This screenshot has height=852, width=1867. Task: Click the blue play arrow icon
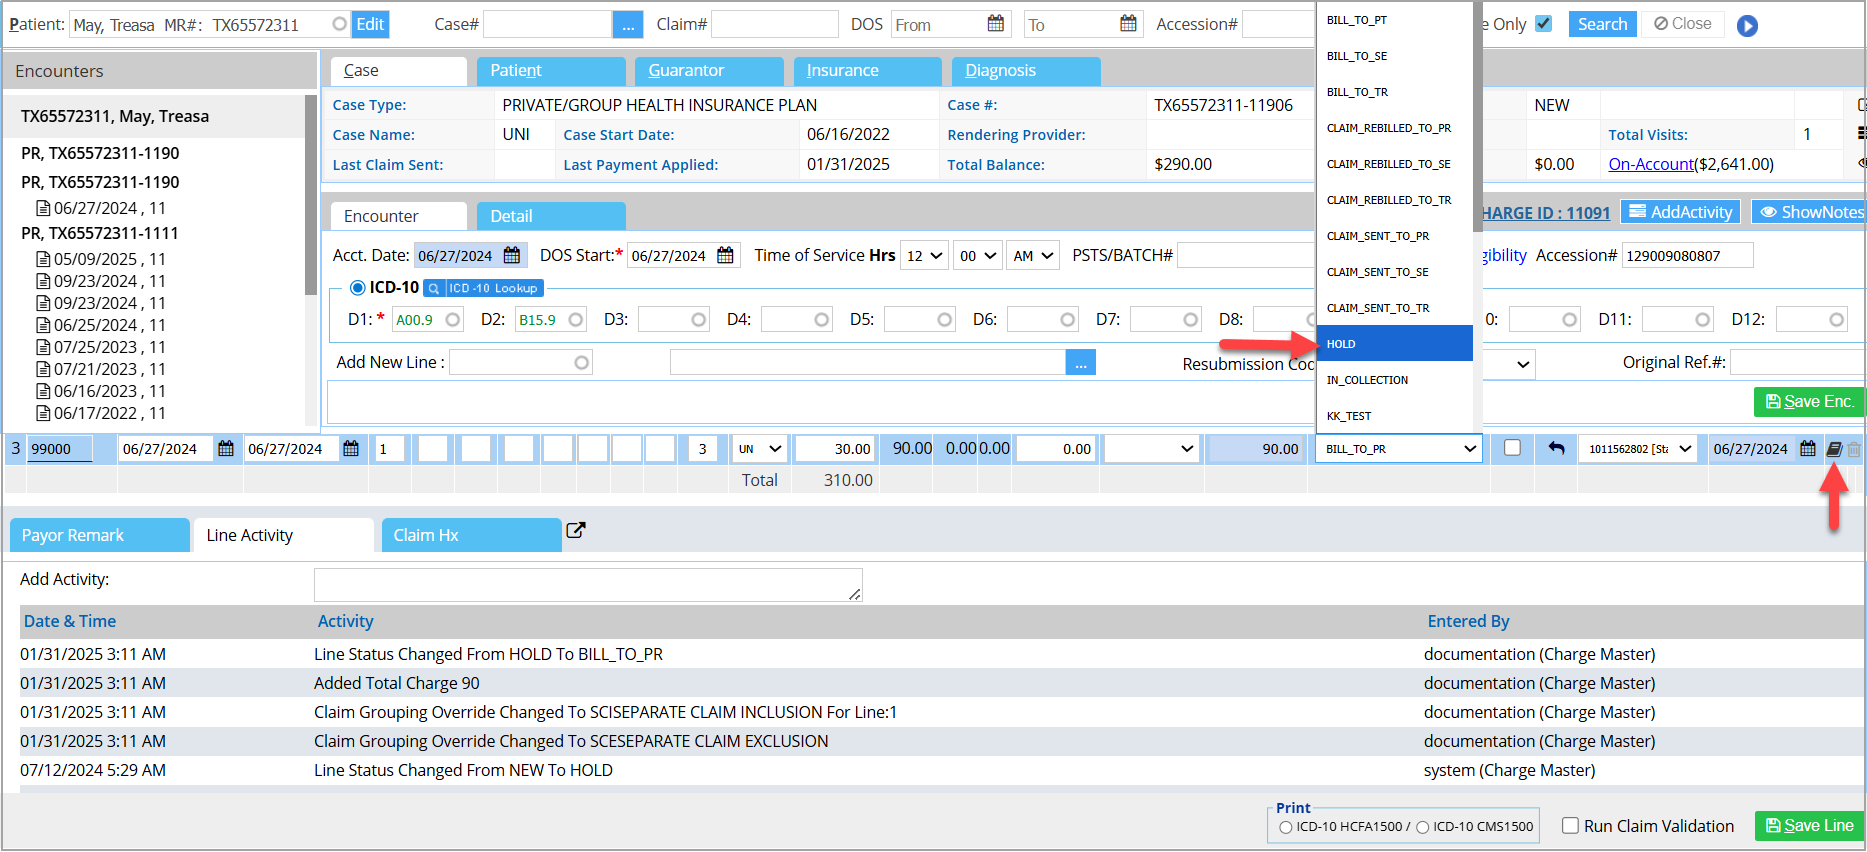coord(1747,26)
